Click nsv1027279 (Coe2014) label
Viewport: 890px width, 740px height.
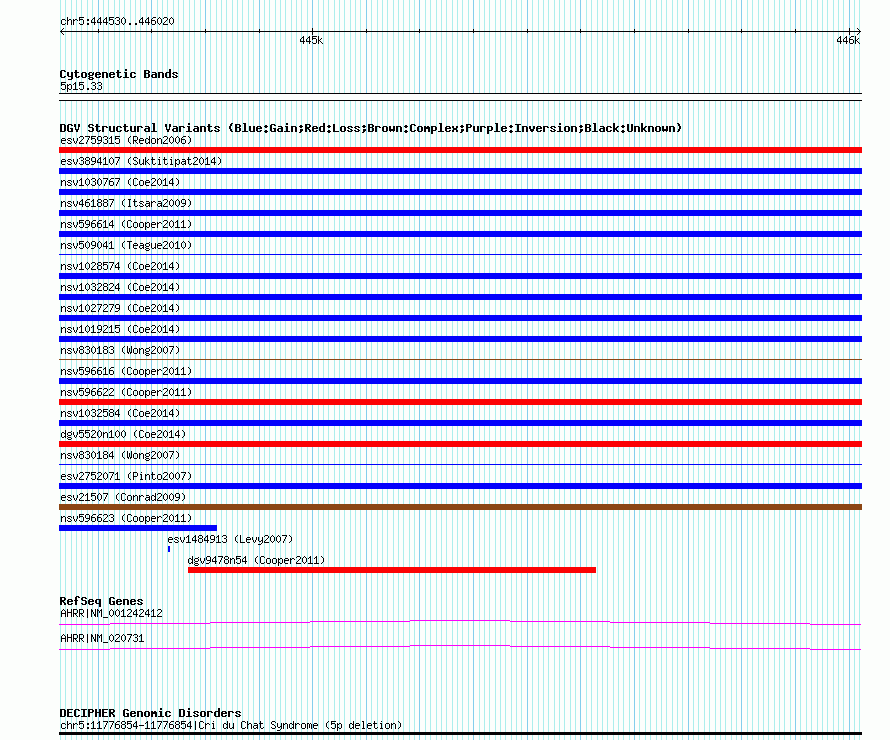(x=120, y=308)
